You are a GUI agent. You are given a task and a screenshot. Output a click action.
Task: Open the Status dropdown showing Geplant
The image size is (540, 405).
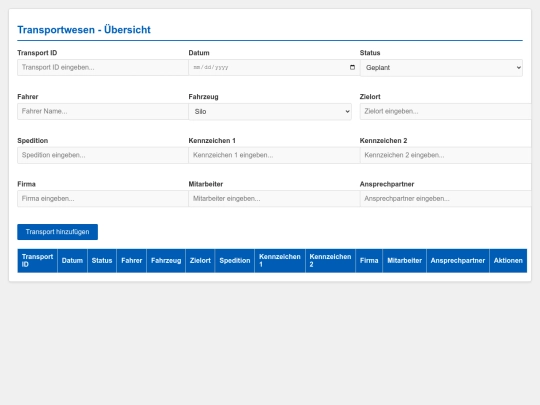pyautogui.click(x=441, y=68)
